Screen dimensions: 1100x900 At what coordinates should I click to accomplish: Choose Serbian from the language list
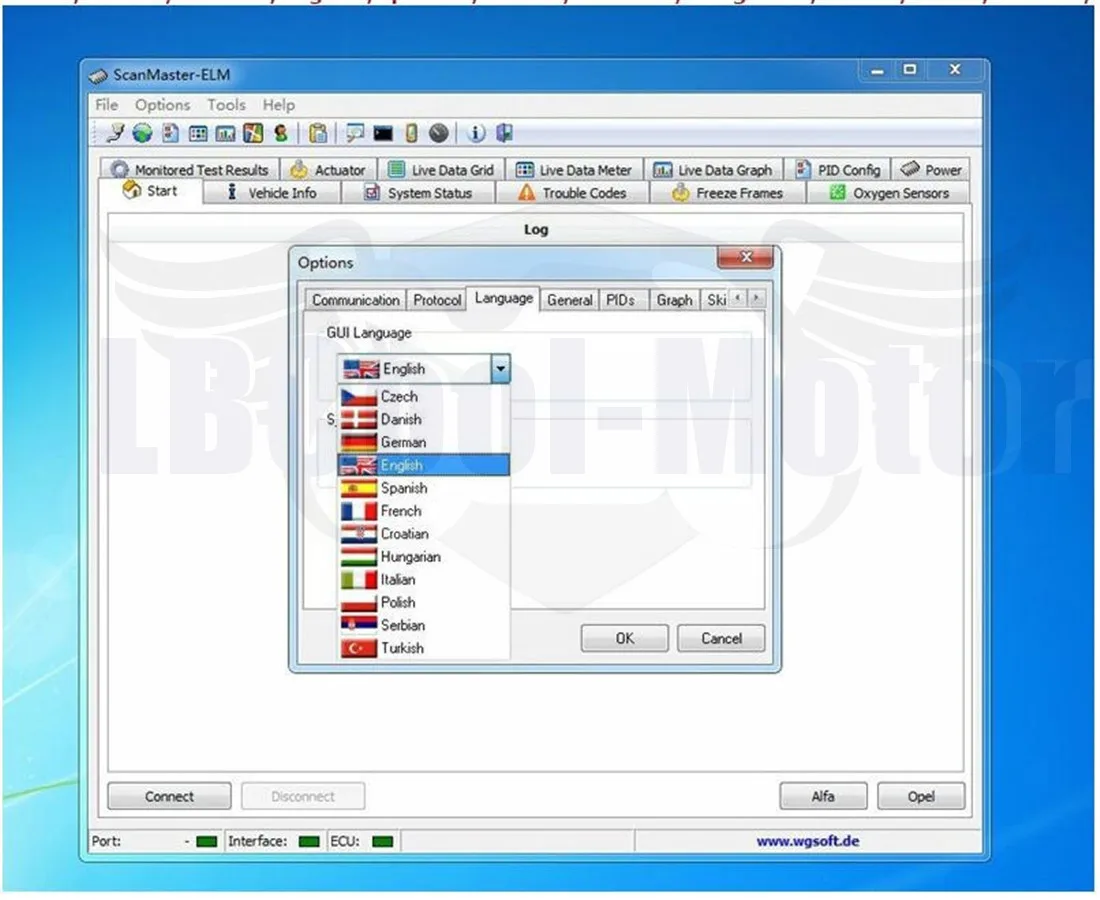424,625
